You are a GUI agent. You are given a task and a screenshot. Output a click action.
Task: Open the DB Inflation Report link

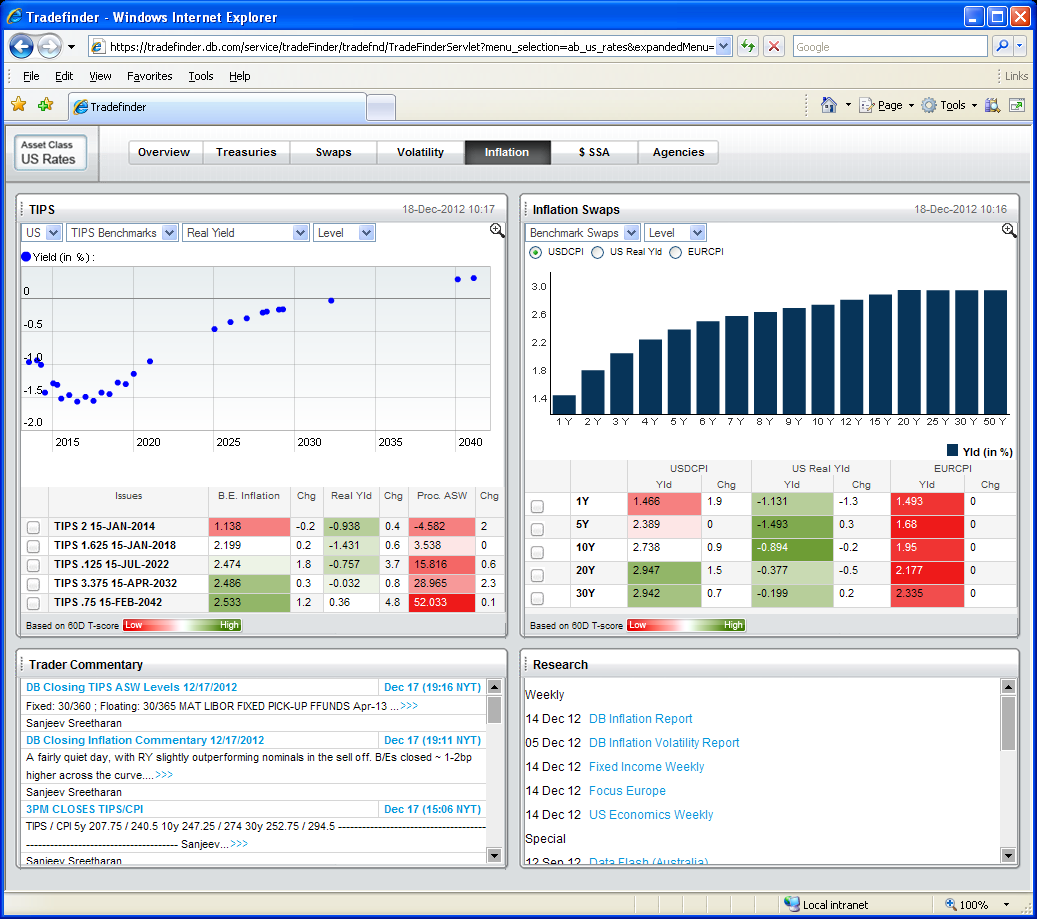[640, 719]
